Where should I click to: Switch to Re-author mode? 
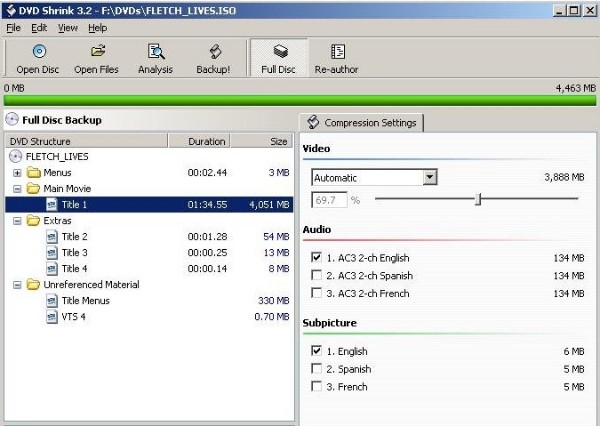coord(336,59)
